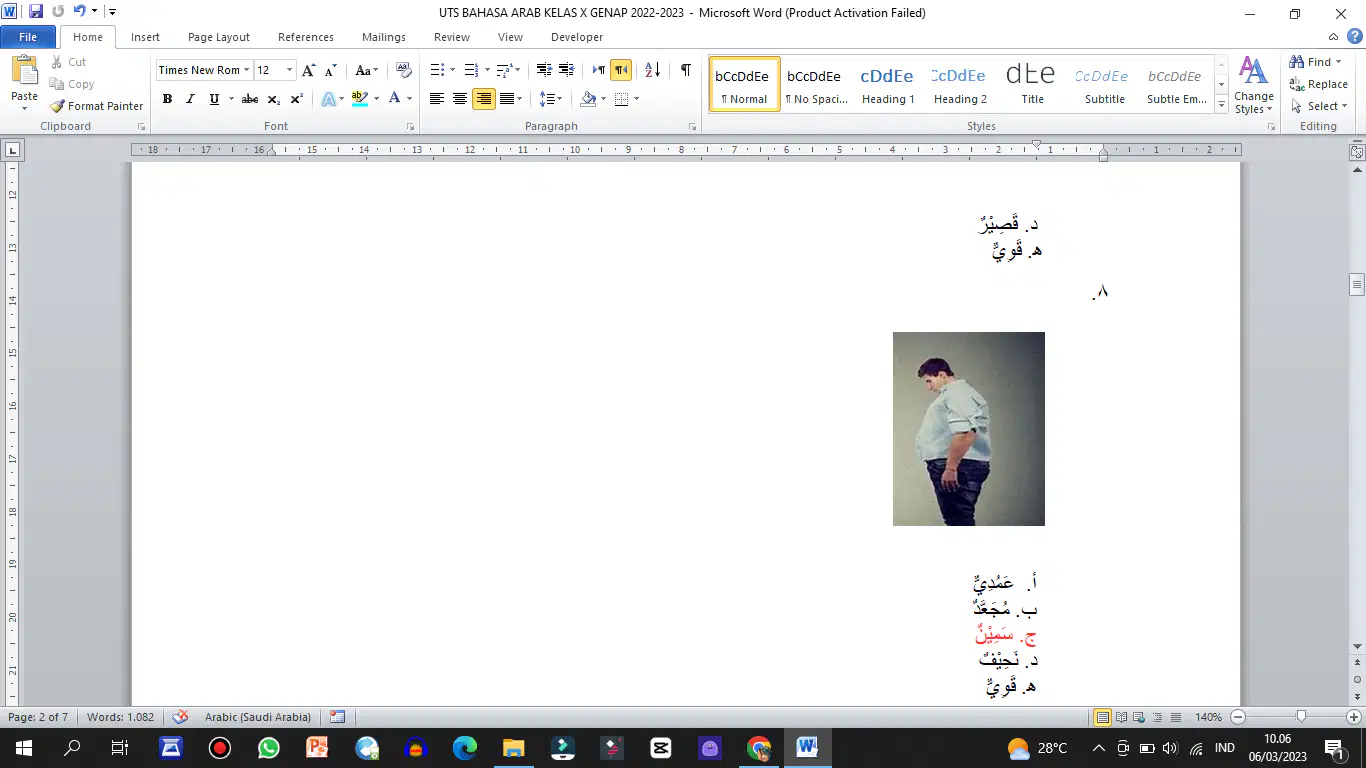Switch to Mailings tab
Image resolution: width=1366 pixels, height=768 pixels.
point(384,37)
